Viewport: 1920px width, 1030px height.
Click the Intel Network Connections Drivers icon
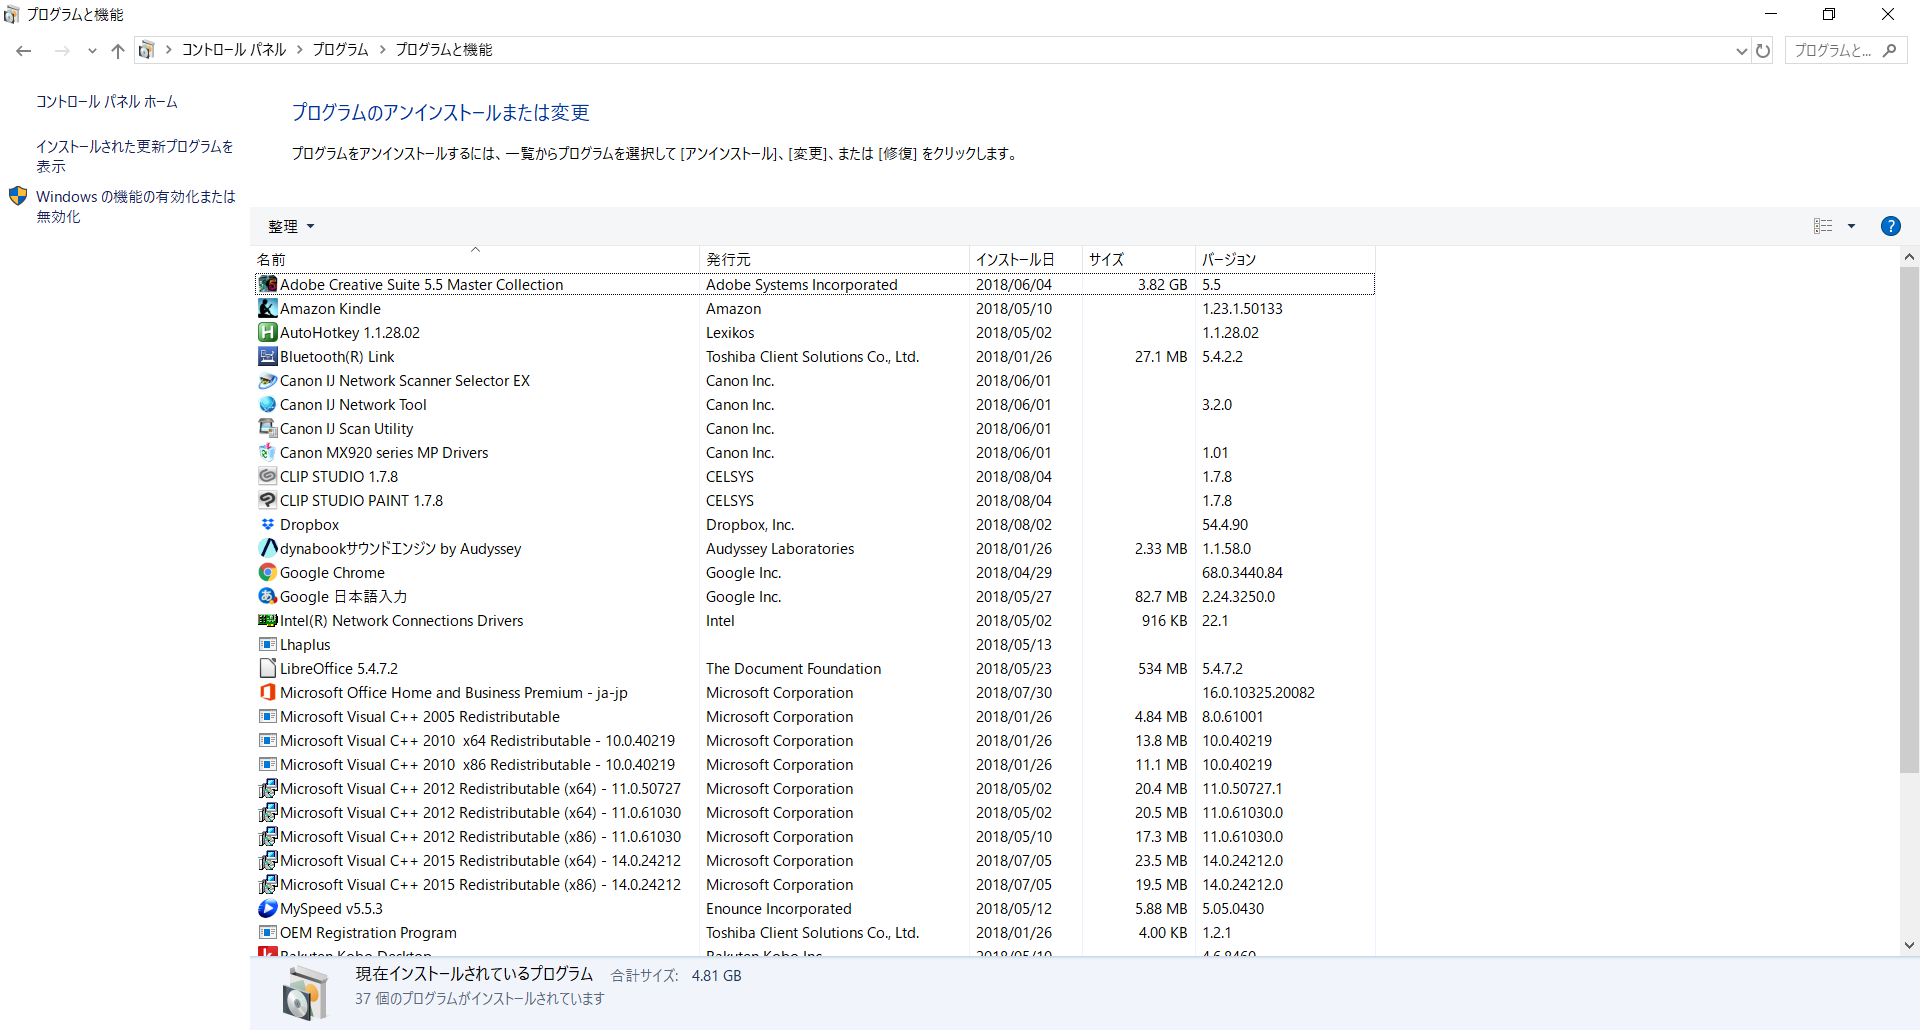[x=267, y=621]
